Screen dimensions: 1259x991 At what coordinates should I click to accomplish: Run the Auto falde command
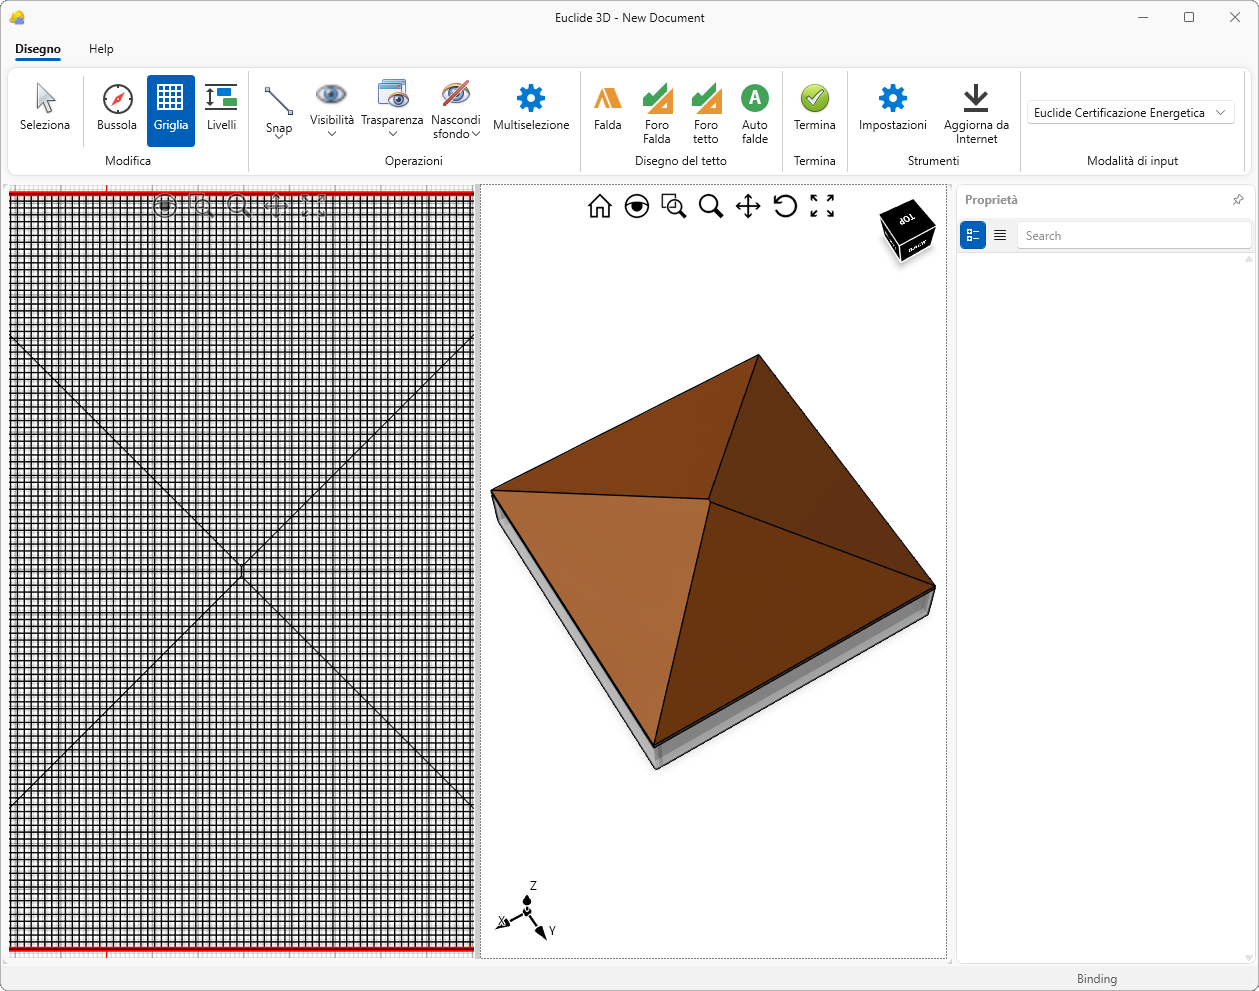[x=755, y=112]
